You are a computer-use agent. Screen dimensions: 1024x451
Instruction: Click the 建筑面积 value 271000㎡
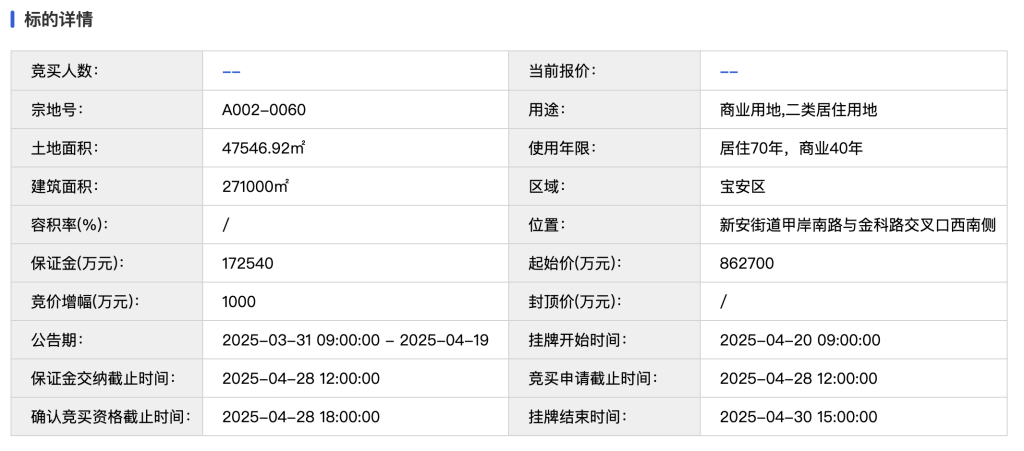point(255,187)
